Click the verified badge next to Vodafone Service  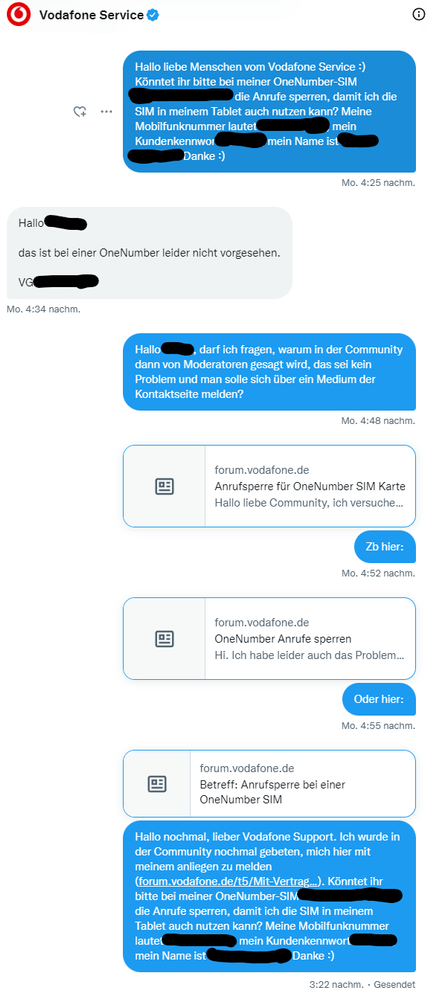[153, 15]
